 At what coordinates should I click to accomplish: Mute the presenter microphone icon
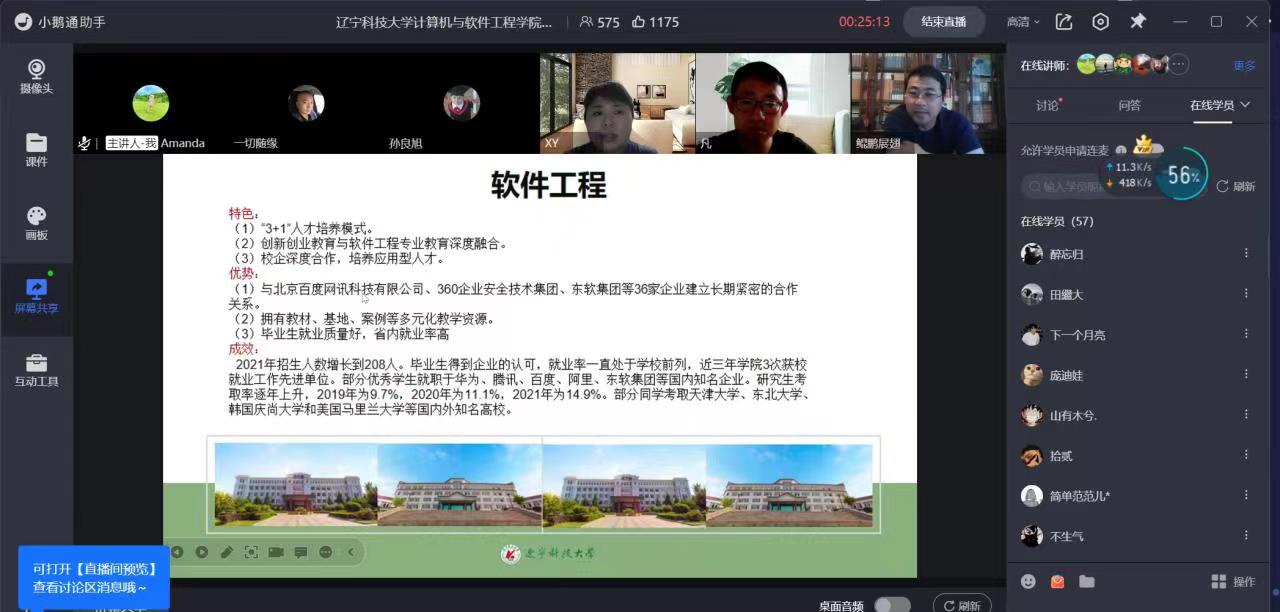[85, 143]
